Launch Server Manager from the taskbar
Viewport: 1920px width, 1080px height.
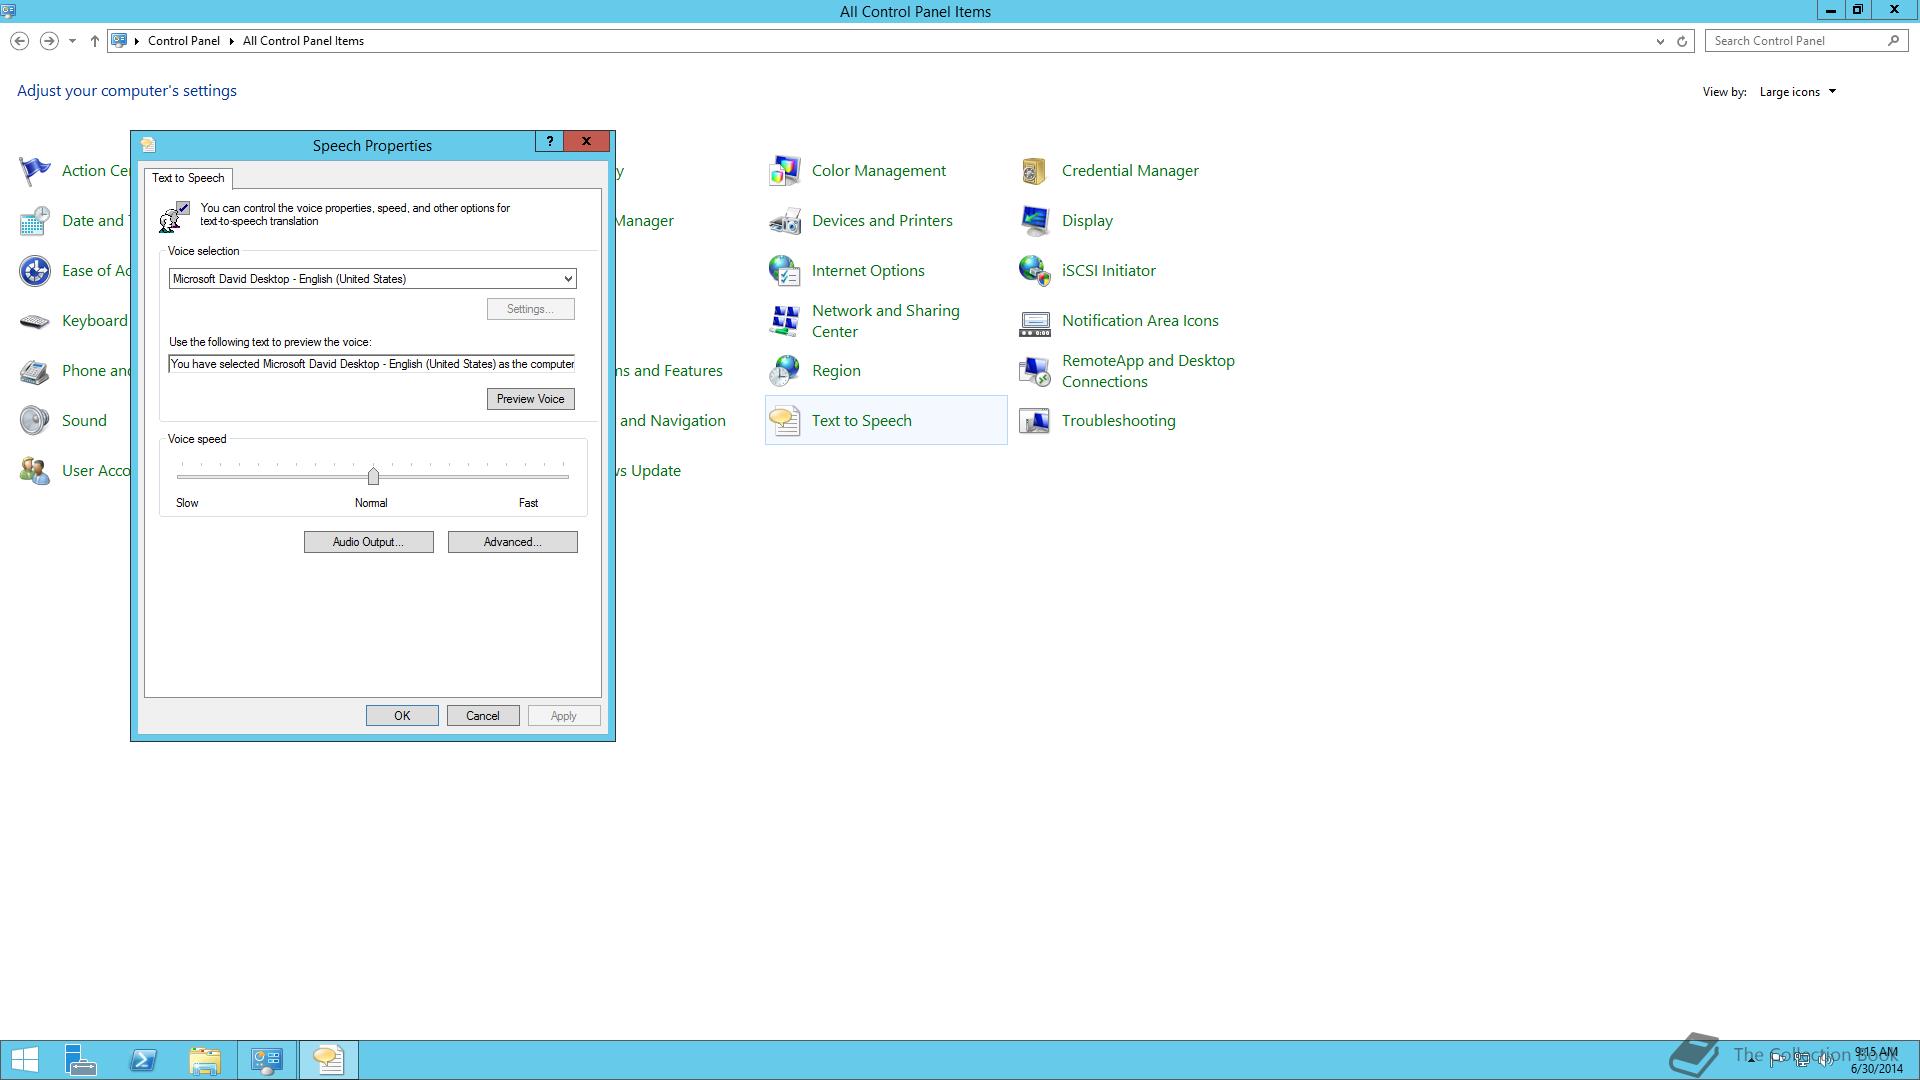81,1060
